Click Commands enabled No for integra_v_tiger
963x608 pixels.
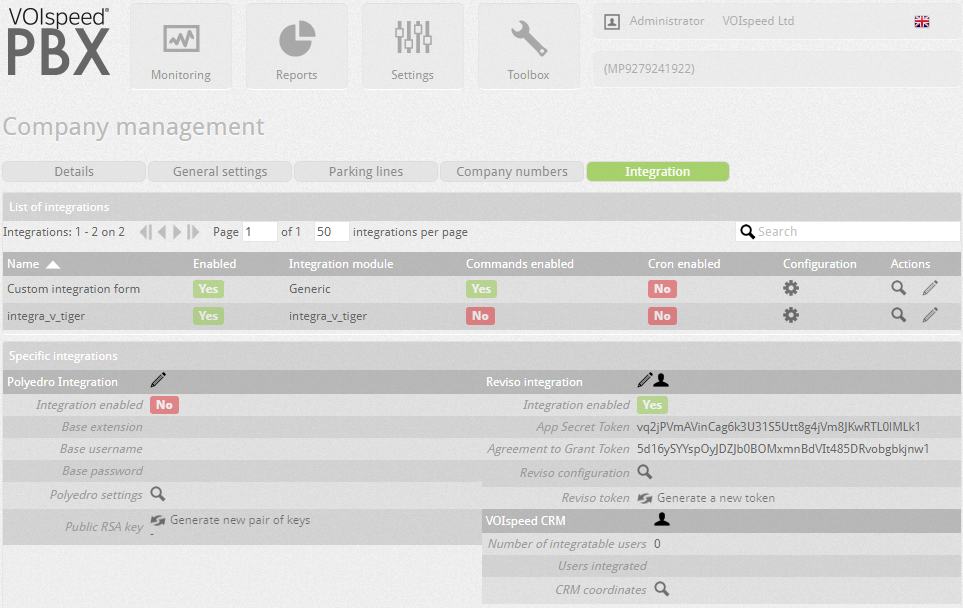pos(480,316)
